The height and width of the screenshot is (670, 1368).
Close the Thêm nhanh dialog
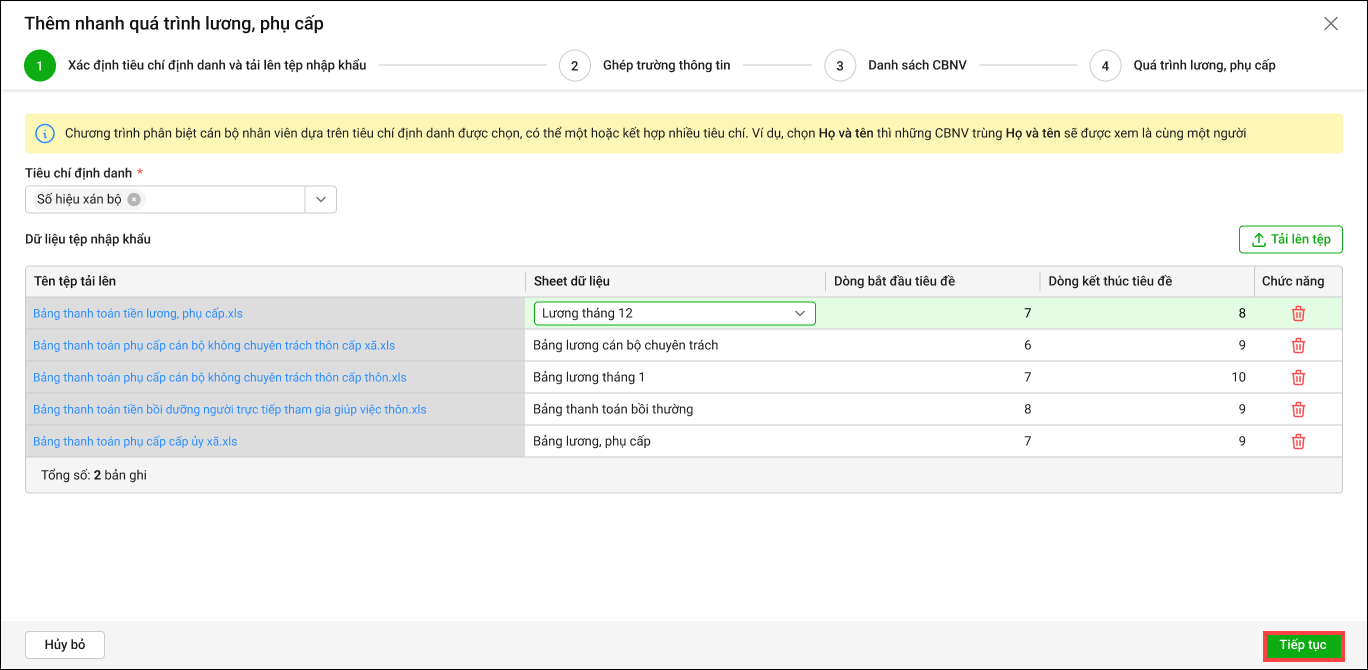click(x=1330, y=24)
